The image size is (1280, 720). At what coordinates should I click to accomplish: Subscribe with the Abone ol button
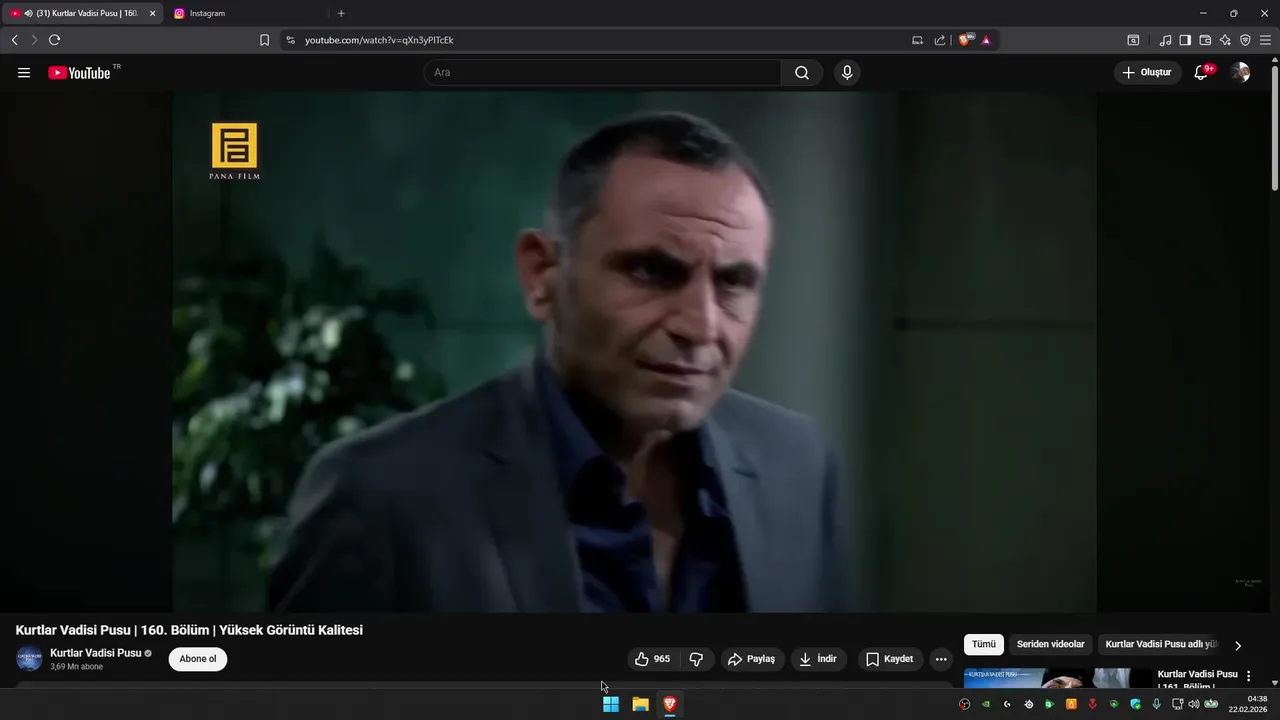[198, 659]
